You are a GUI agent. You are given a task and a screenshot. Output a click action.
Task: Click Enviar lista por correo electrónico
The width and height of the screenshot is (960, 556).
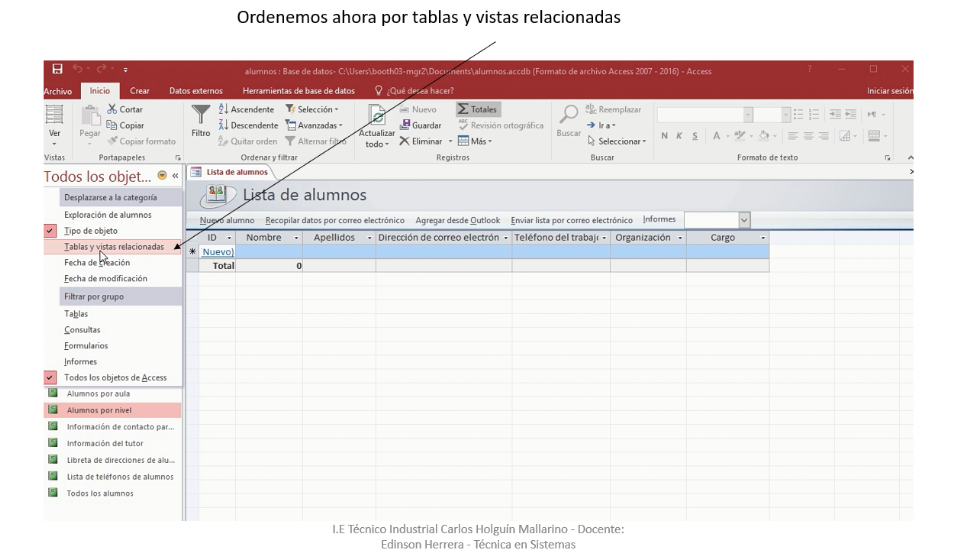pos(571,220)
